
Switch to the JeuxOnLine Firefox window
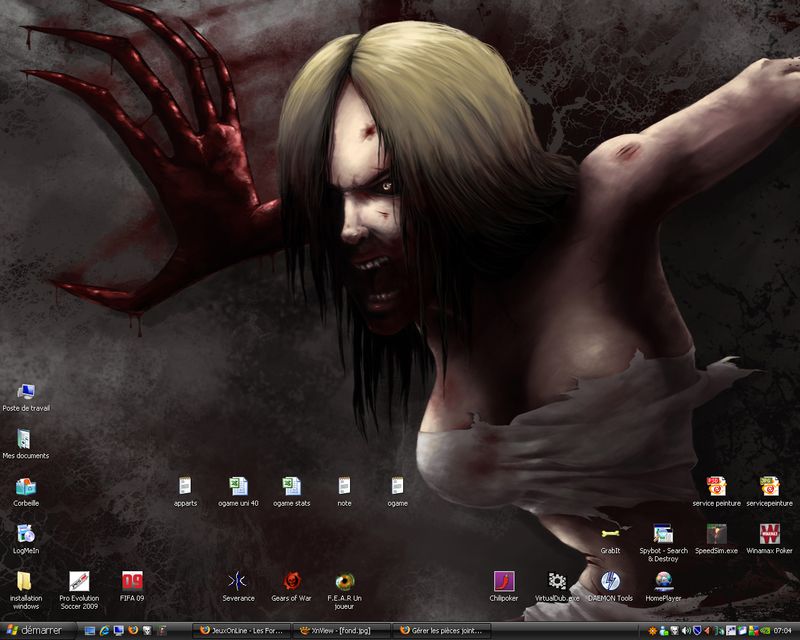coord(242,631)
